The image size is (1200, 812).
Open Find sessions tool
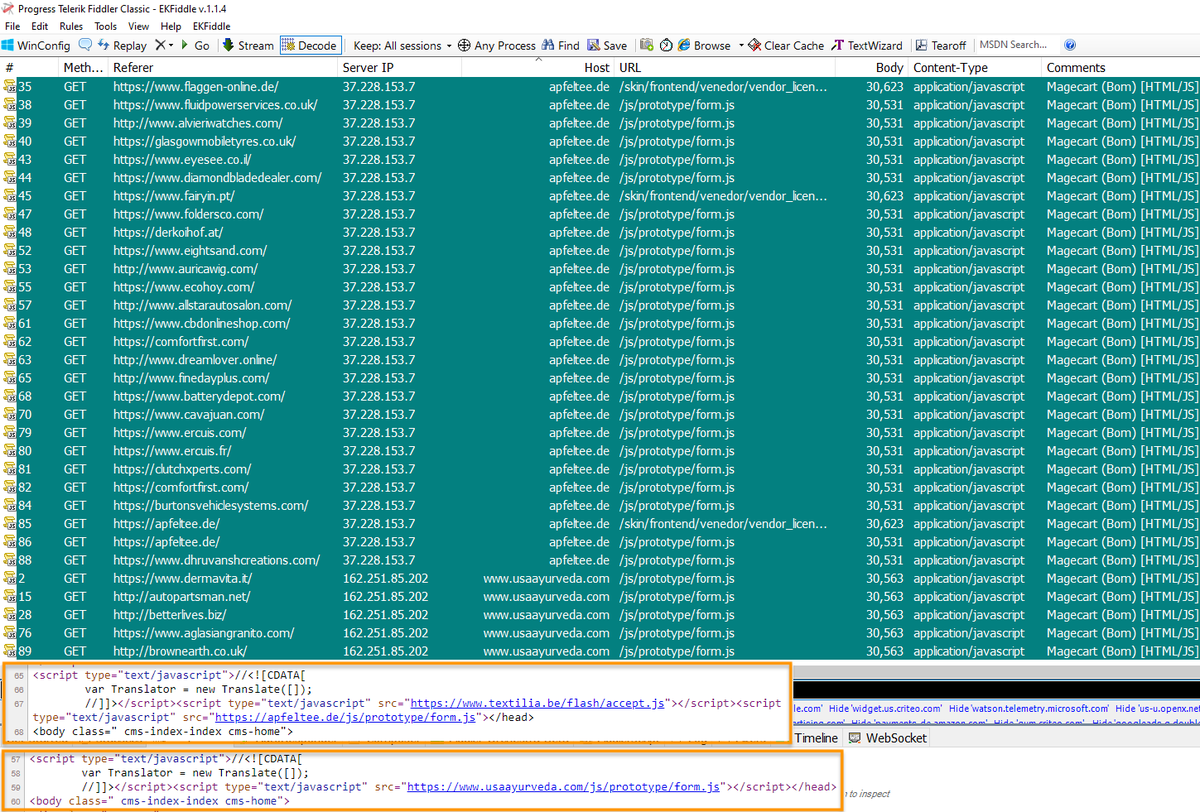point(561,45)
